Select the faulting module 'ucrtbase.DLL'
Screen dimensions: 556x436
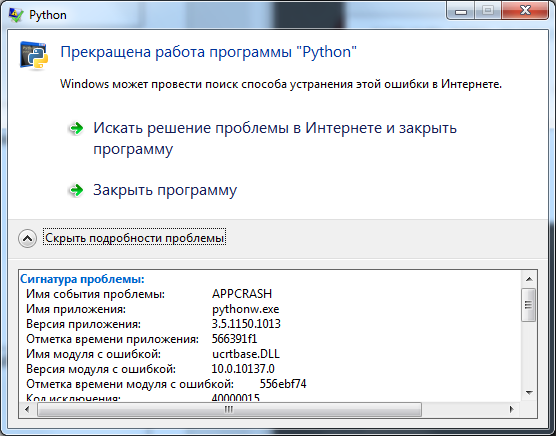(246, 354)
